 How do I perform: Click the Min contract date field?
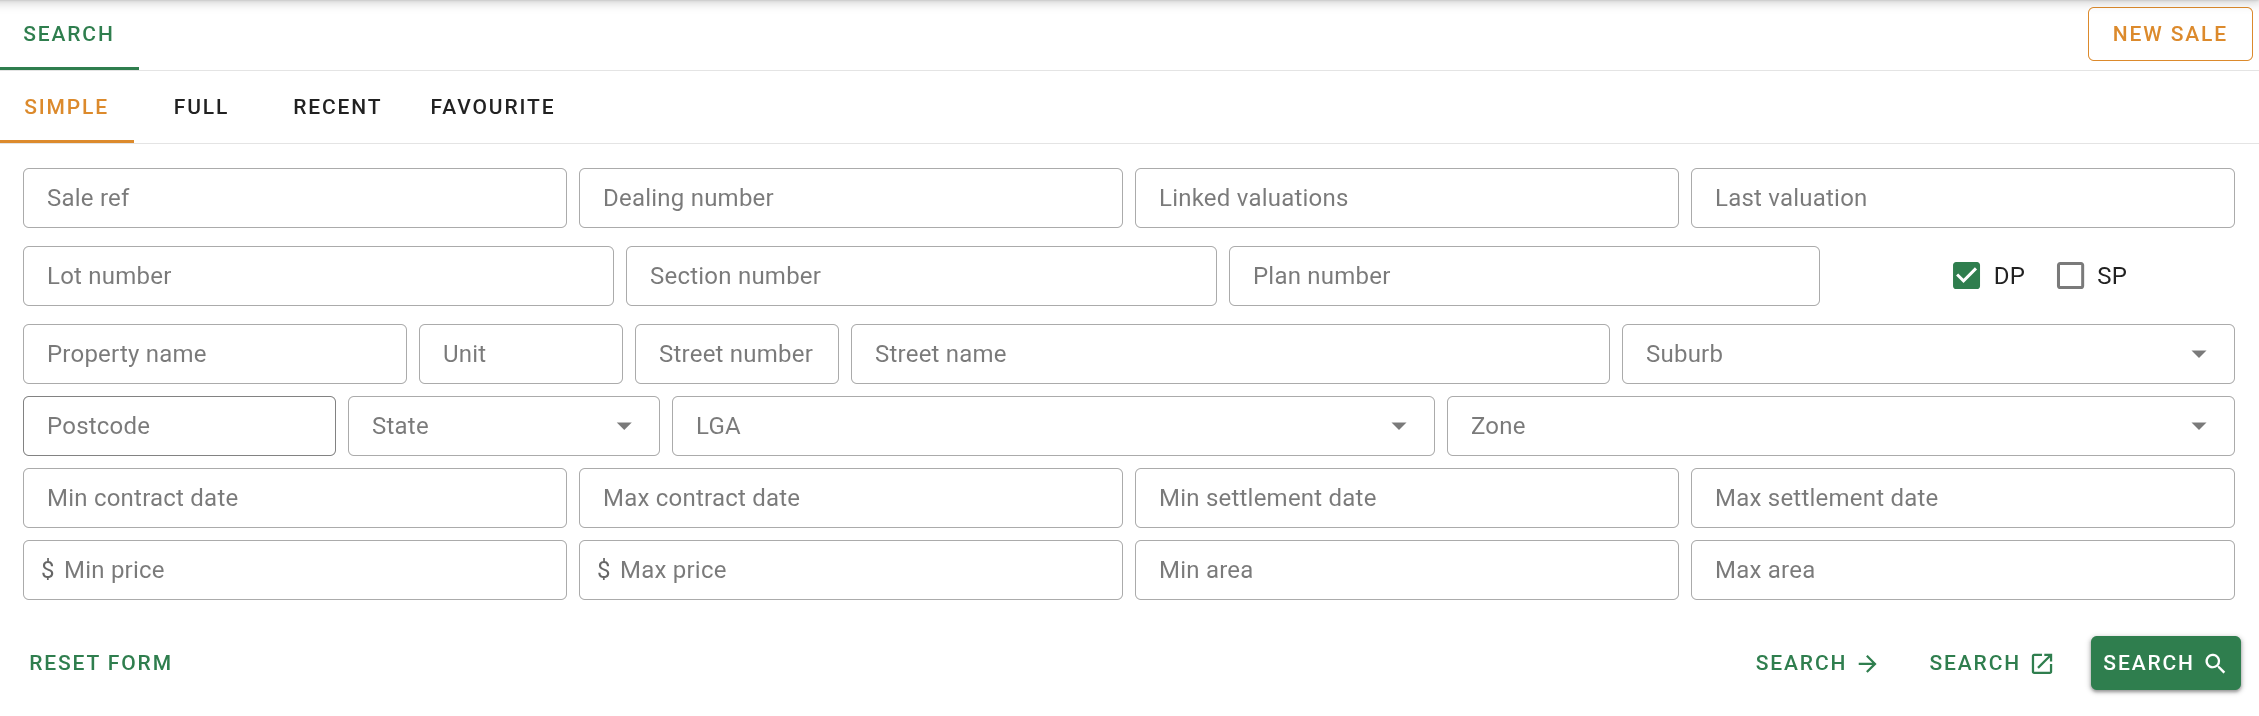point(295,498)
